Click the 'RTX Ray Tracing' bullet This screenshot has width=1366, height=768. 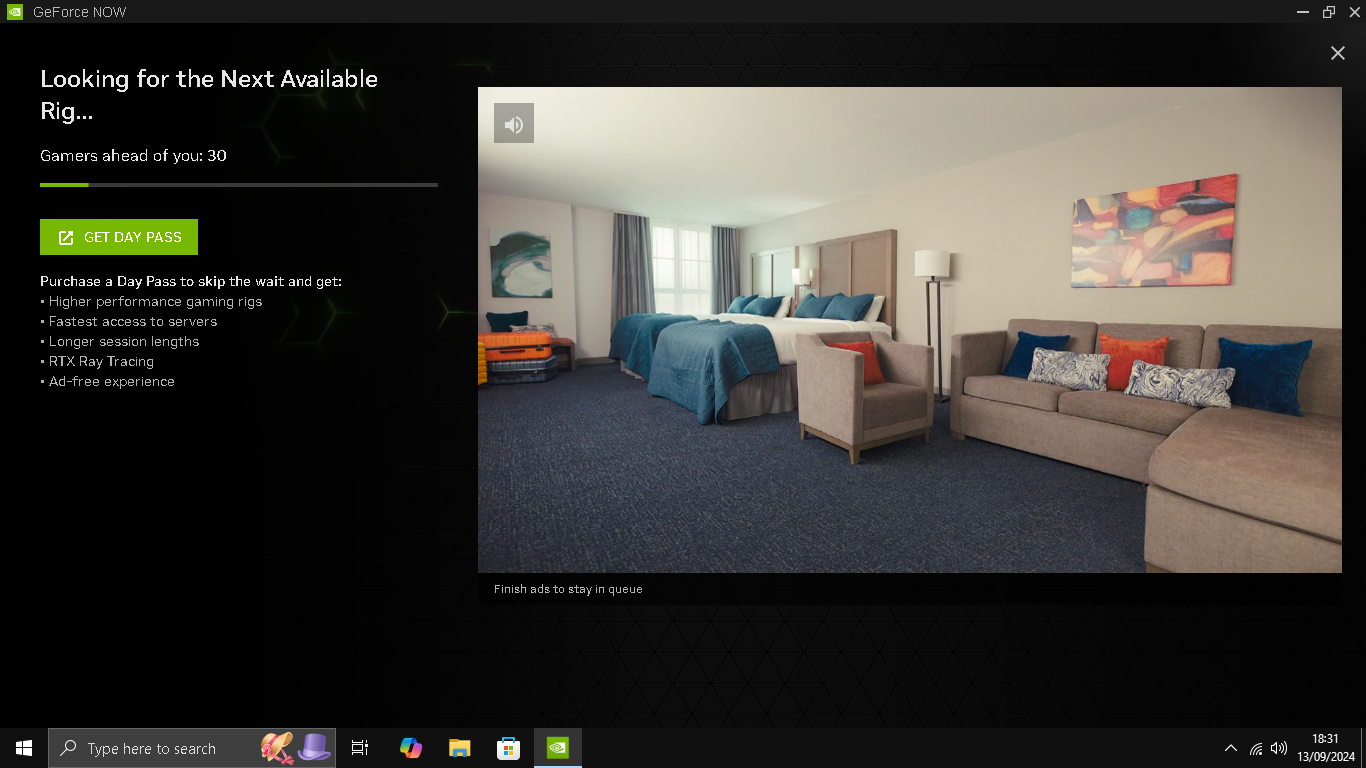coord(97,361)
